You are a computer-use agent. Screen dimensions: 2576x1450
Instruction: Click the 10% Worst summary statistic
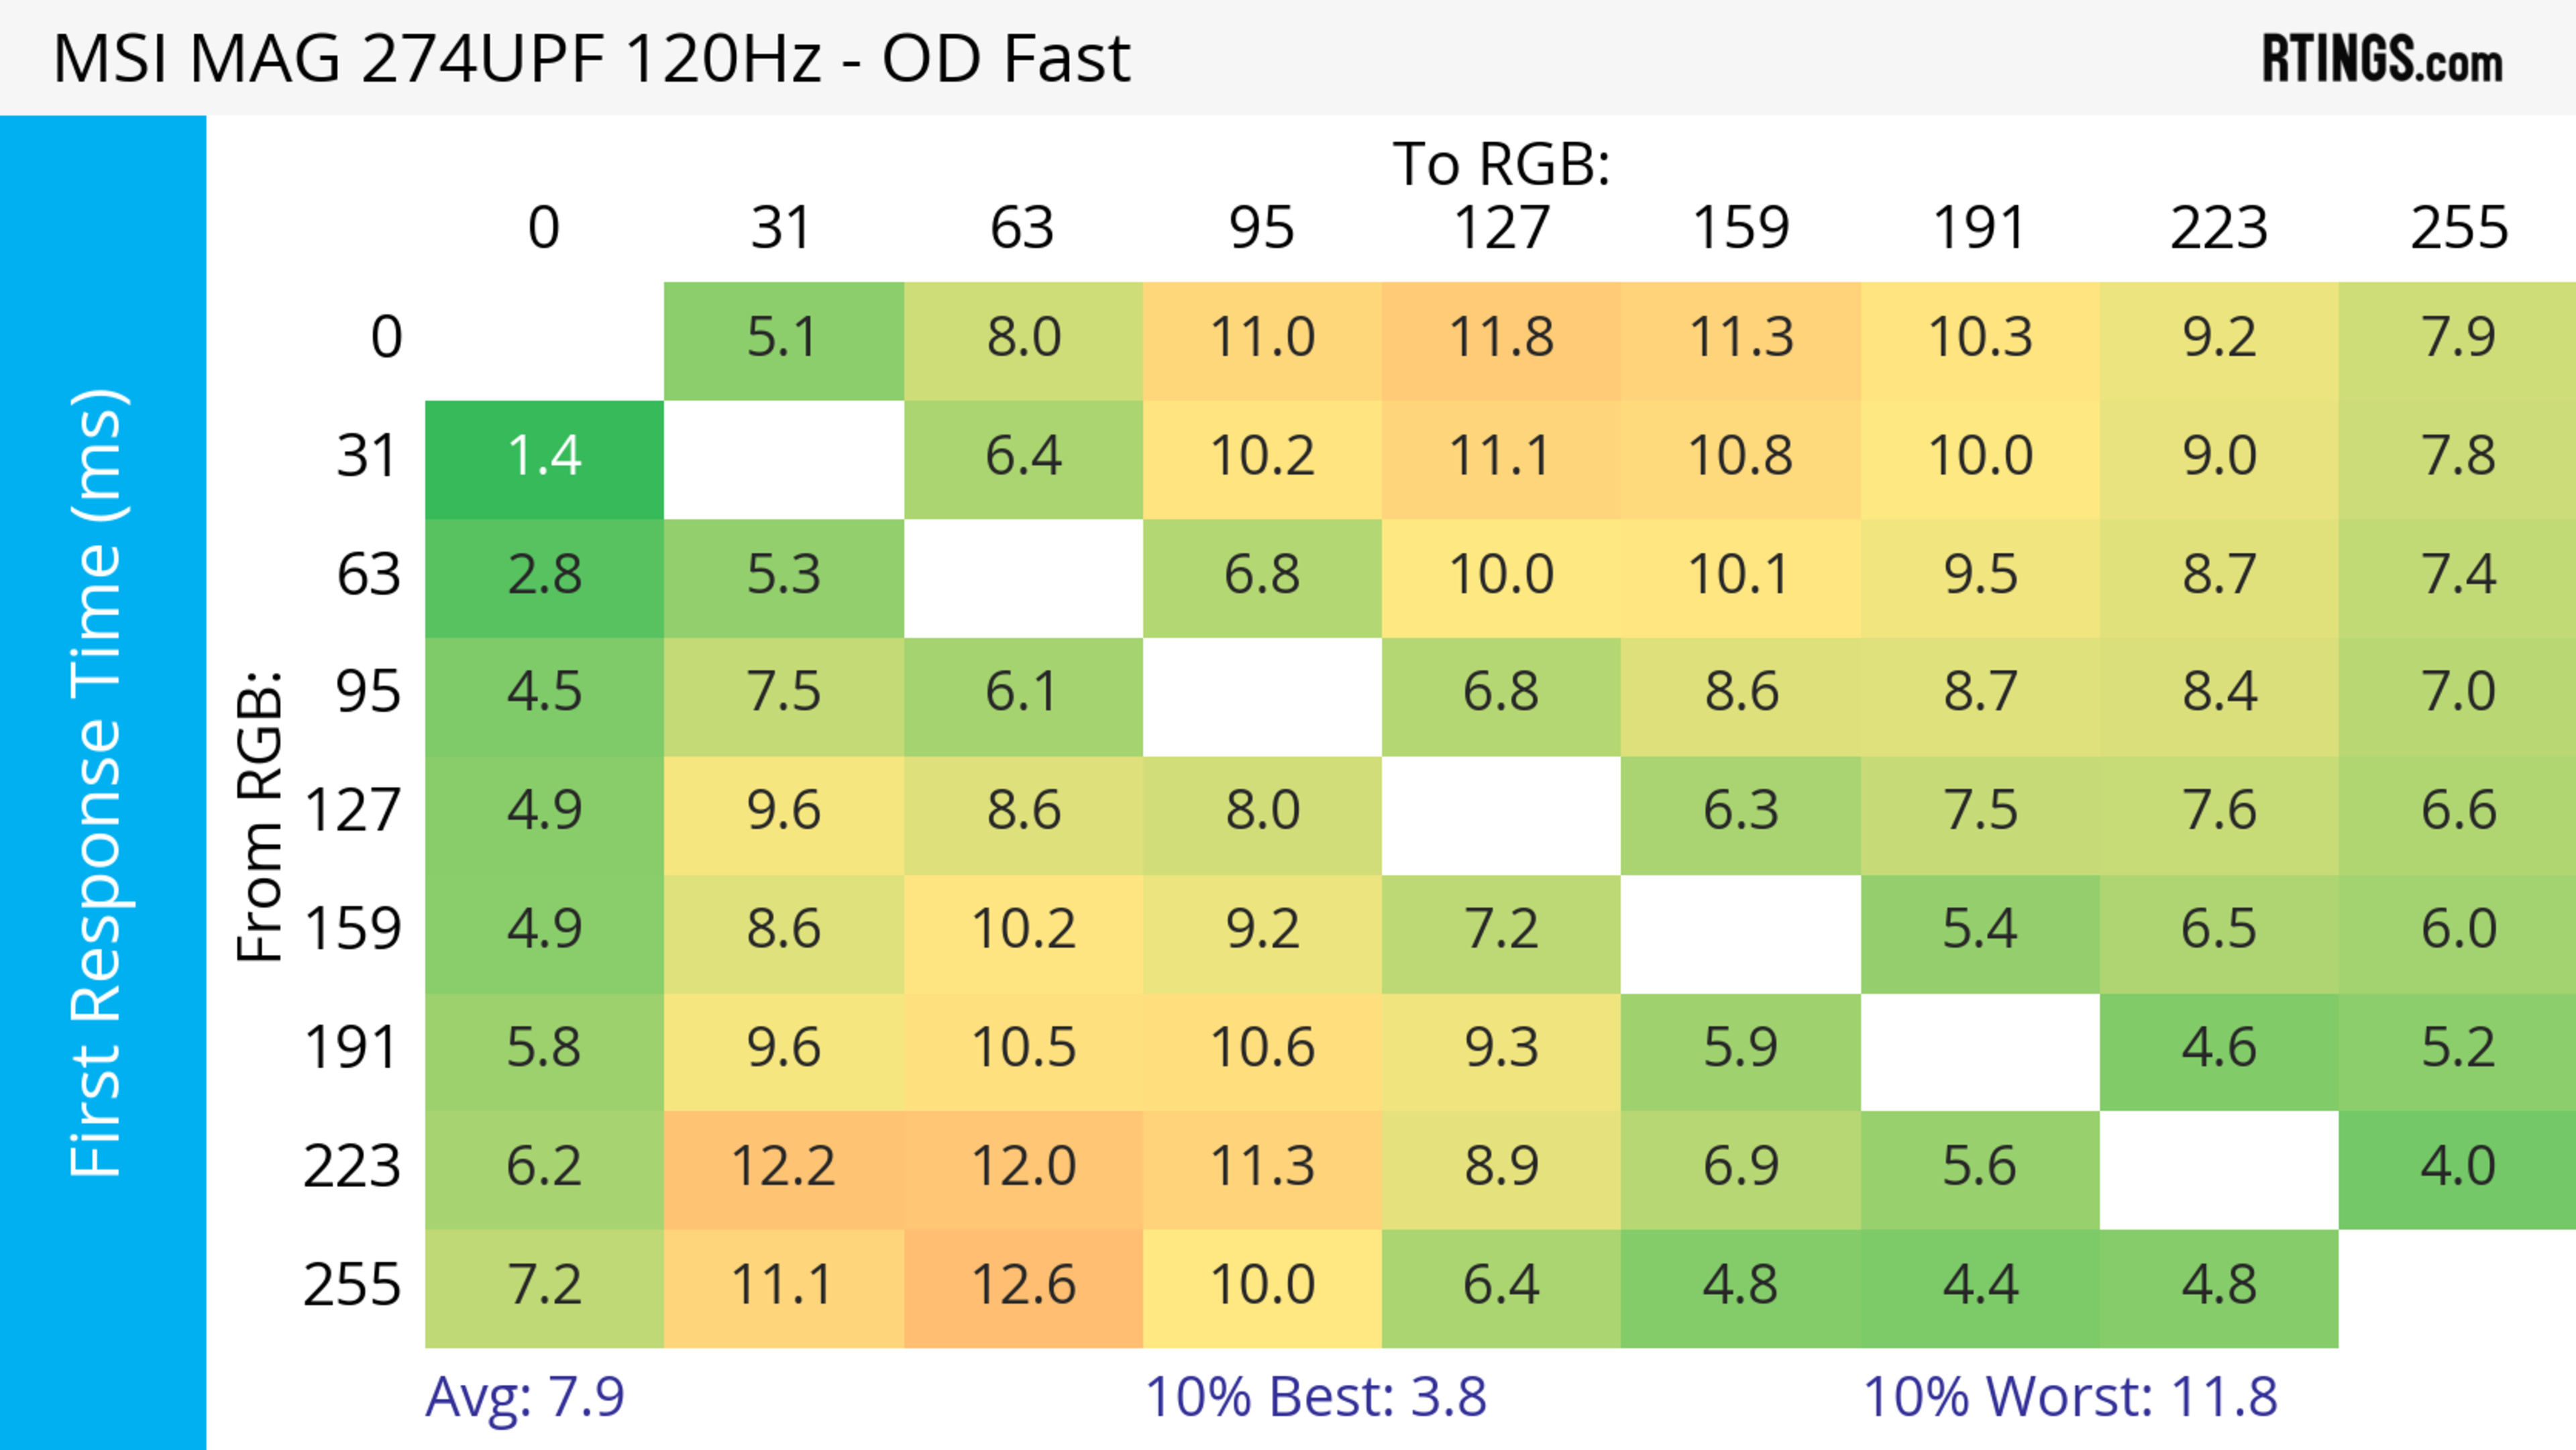(x=2069, y=1396)
